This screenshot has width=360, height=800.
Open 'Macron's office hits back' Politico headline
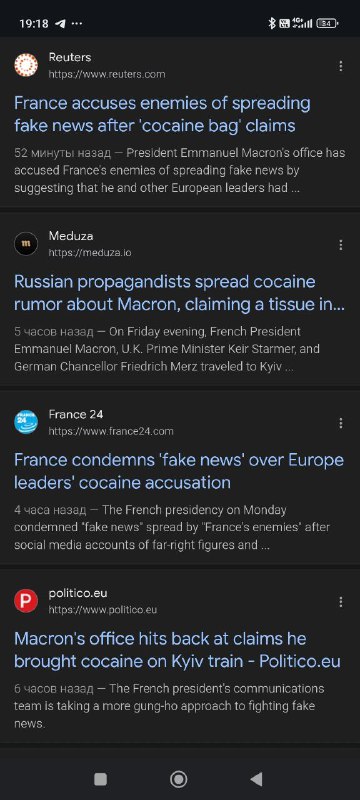177,649
